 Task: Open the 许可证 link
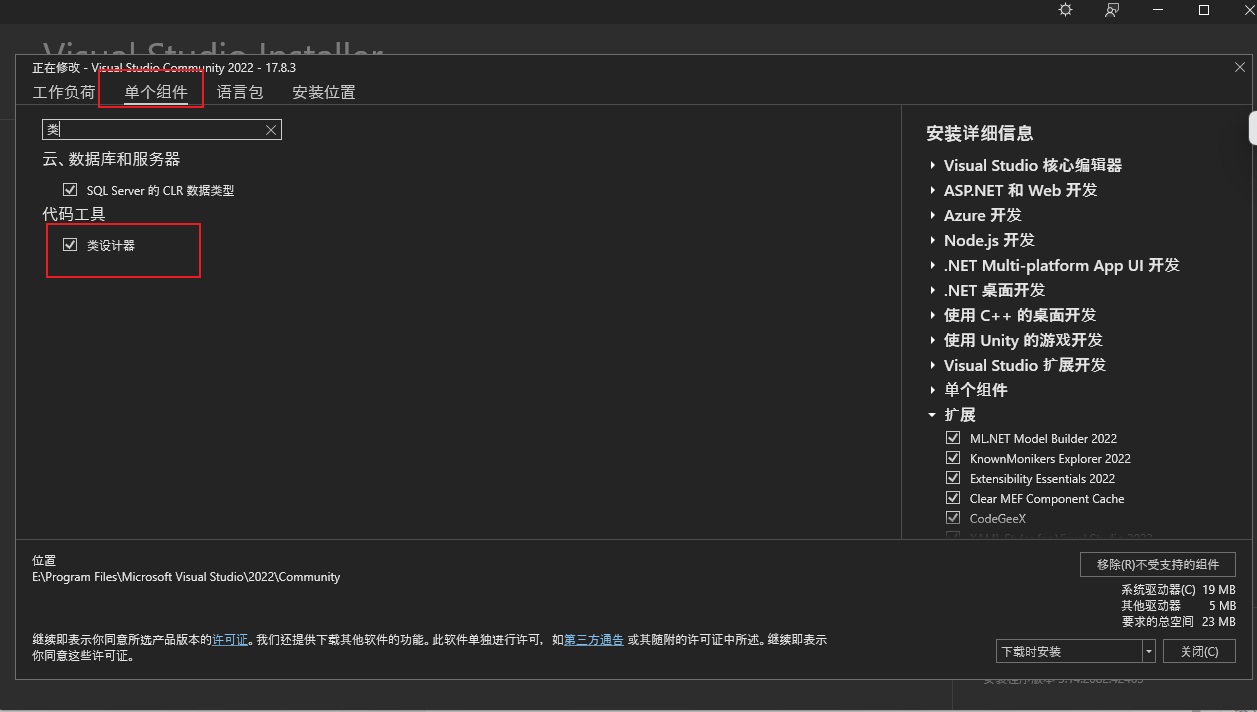(x=230, y=640)
